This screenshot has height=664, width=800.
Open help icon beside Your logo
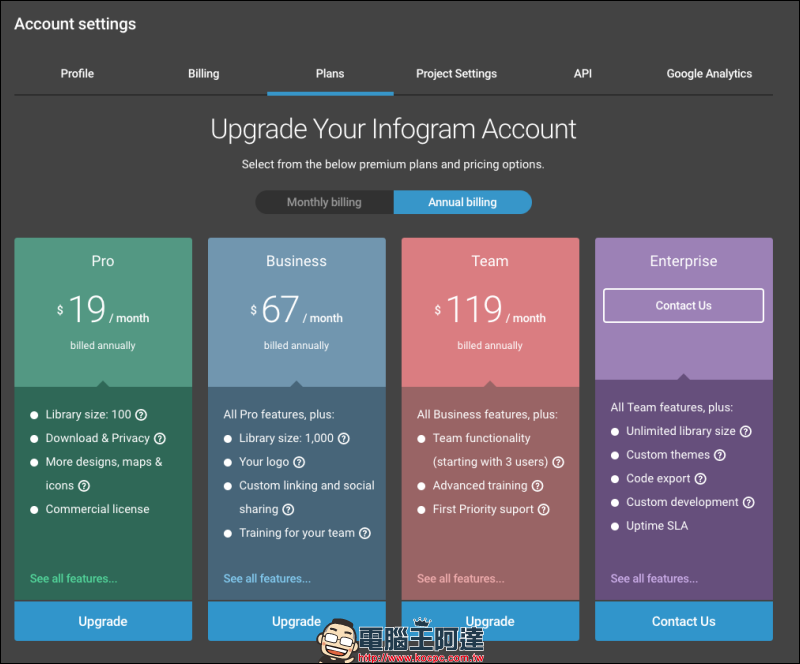[x=299, y=462]
